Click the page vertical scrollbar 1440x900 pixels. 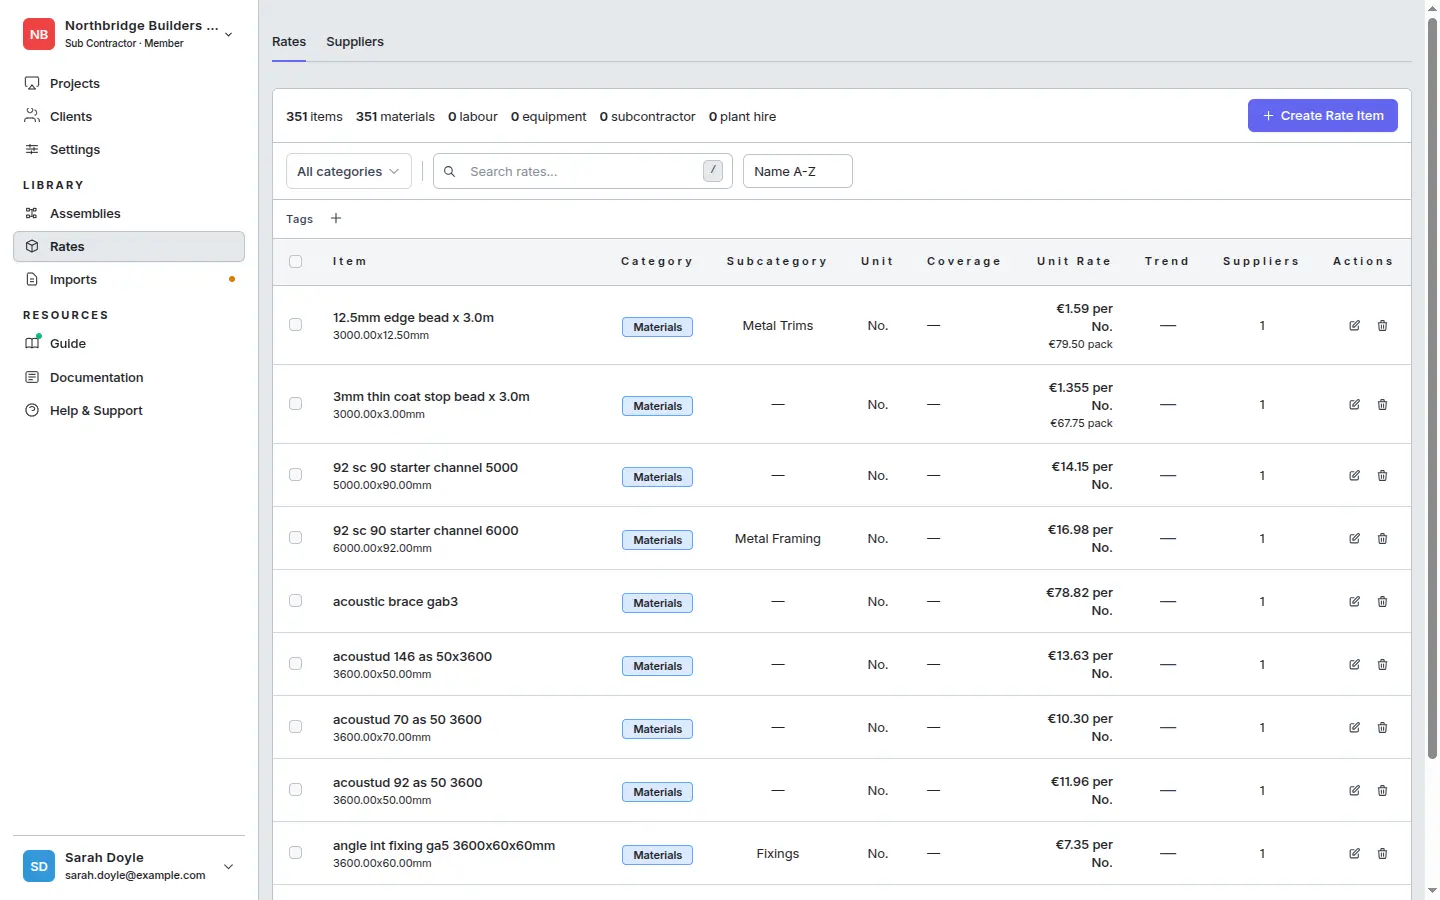[1432, 390]
